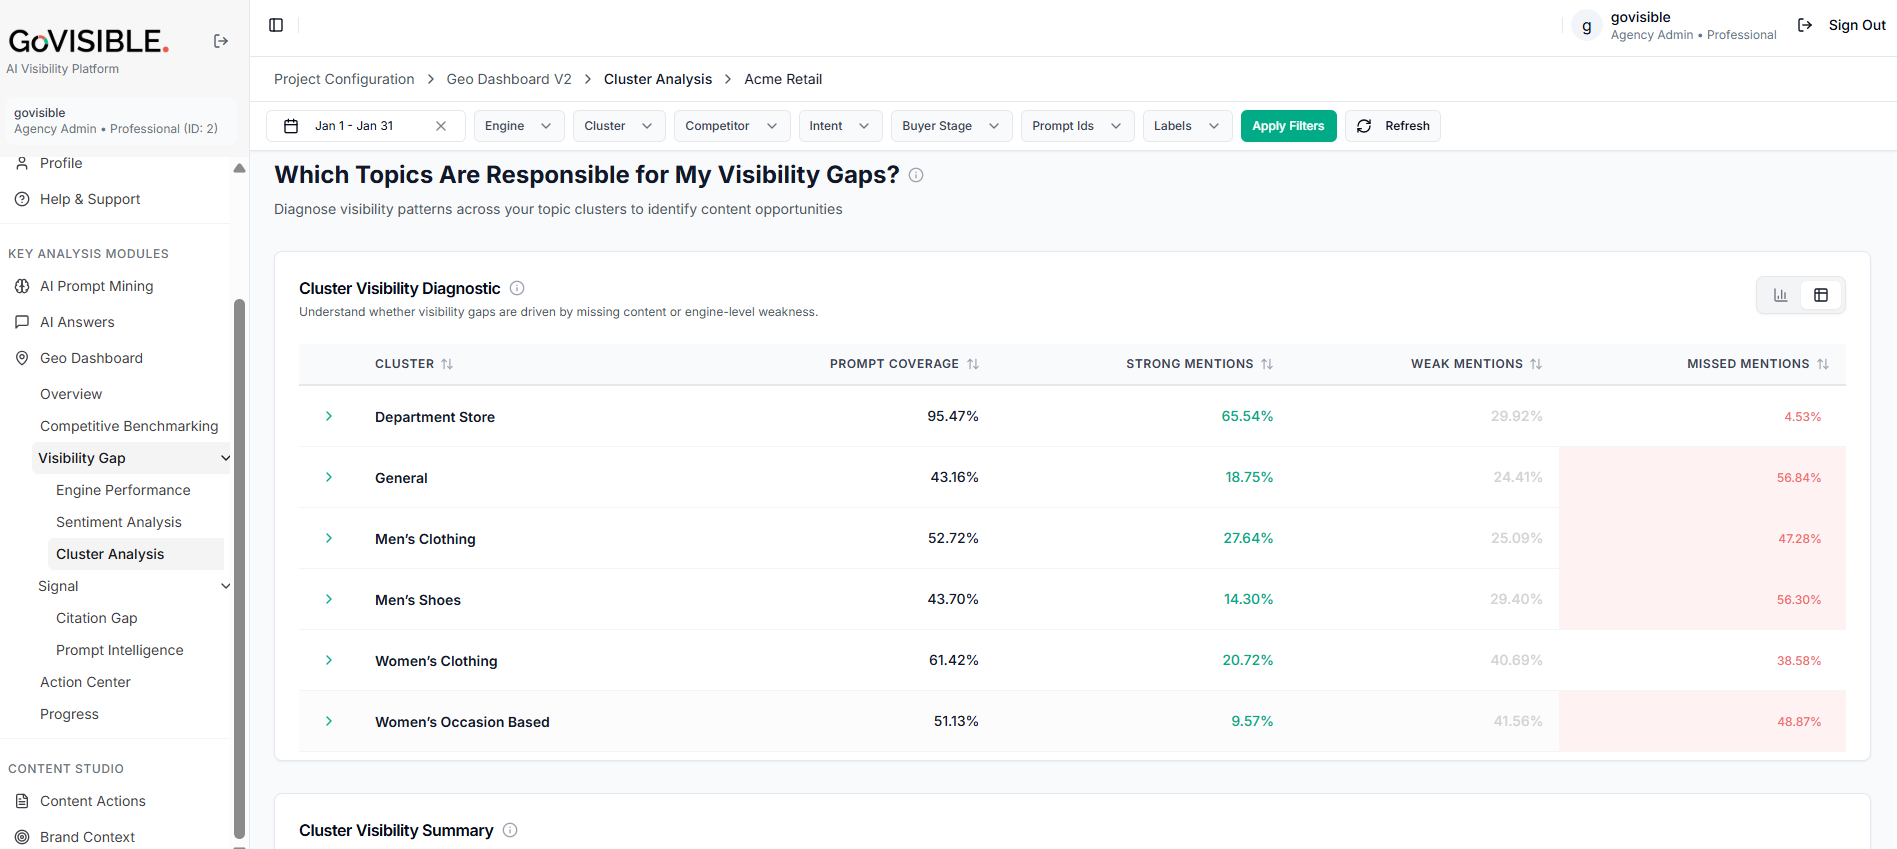This screenshot has height=849, width=1897.
Task: Open Citation Gap in sidebar
Action: click(97, 618)
